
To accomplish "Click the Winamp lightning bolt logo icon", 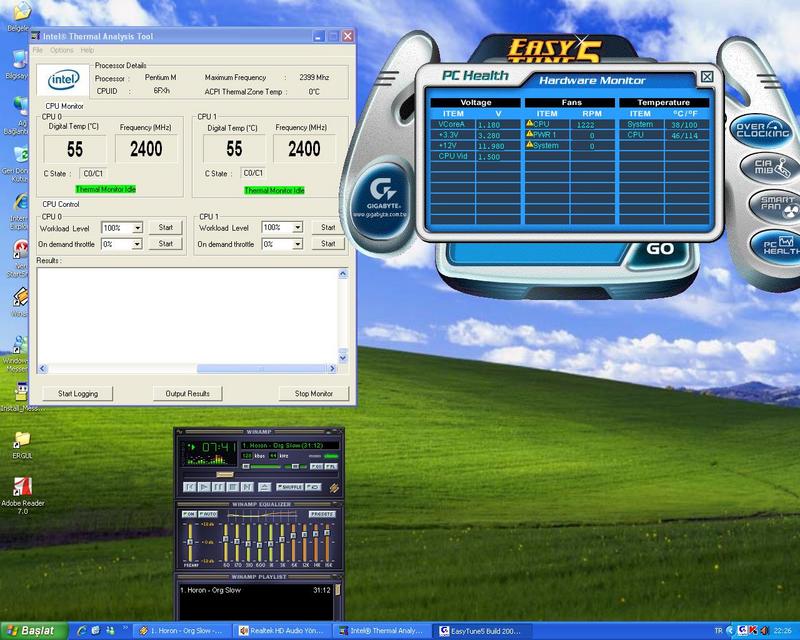I will pos(334,488).
